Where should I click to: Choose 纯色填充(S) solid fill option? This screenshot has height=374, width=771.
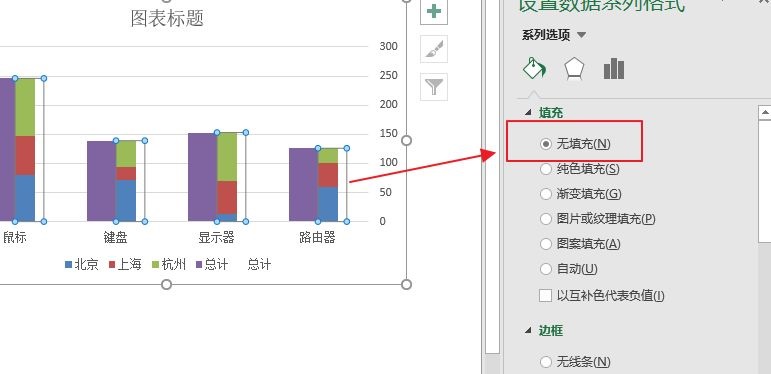(580, 169)
